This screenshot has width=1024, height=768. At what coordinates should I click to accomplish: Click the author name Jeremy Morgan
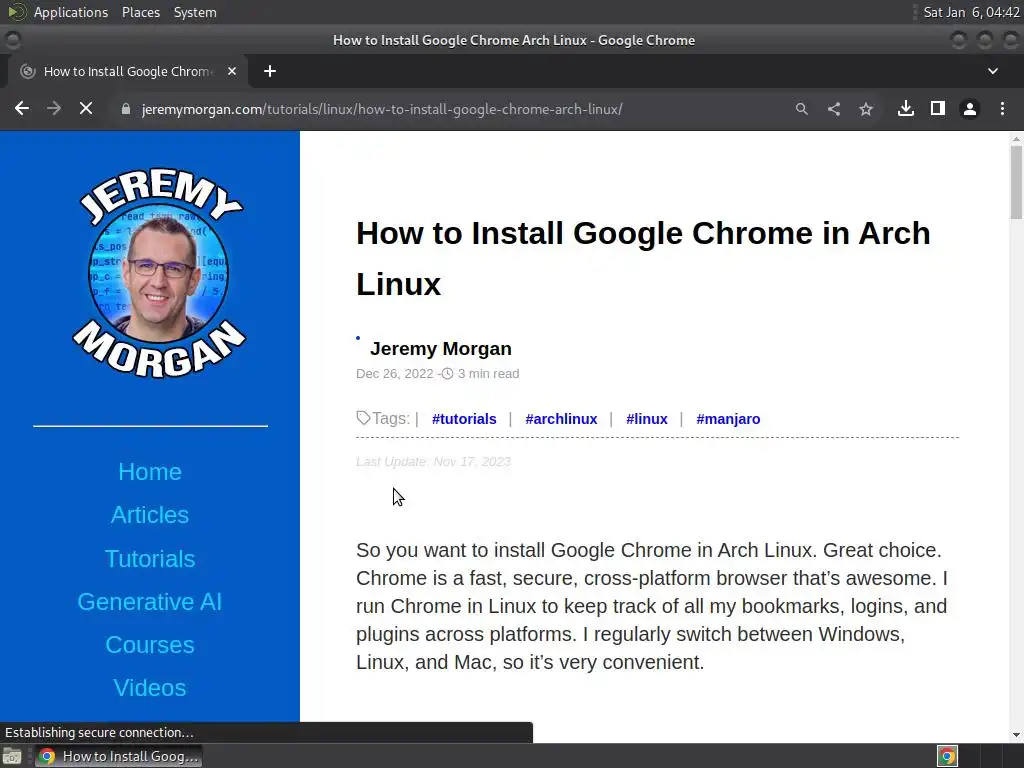tap(441, 349)
